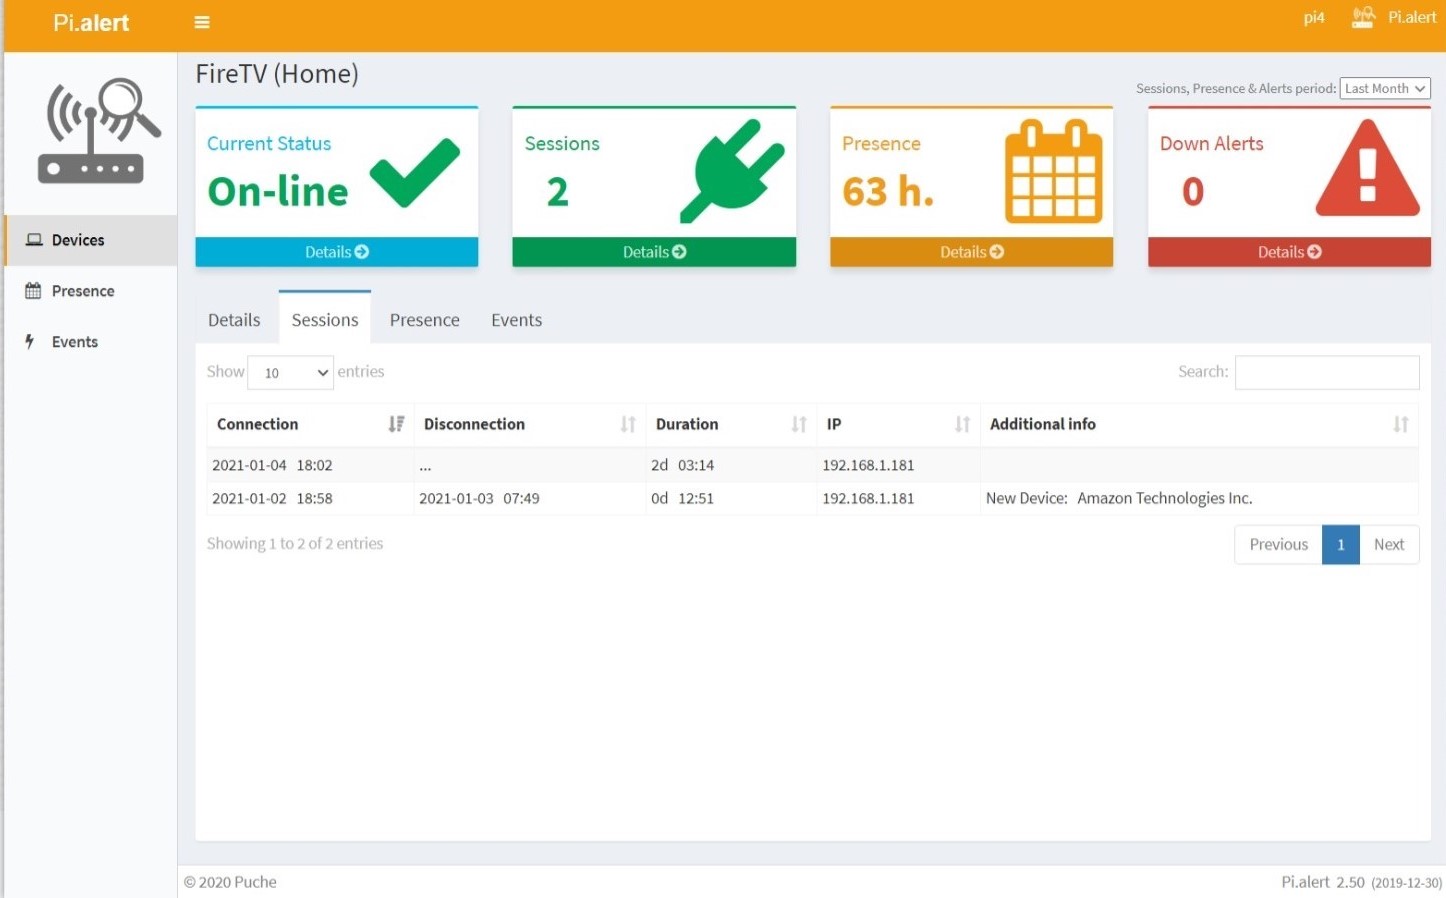The image size is (1446, 898).
Task: Click the hamburger menu toggle icon
Action: pos(201,22)
